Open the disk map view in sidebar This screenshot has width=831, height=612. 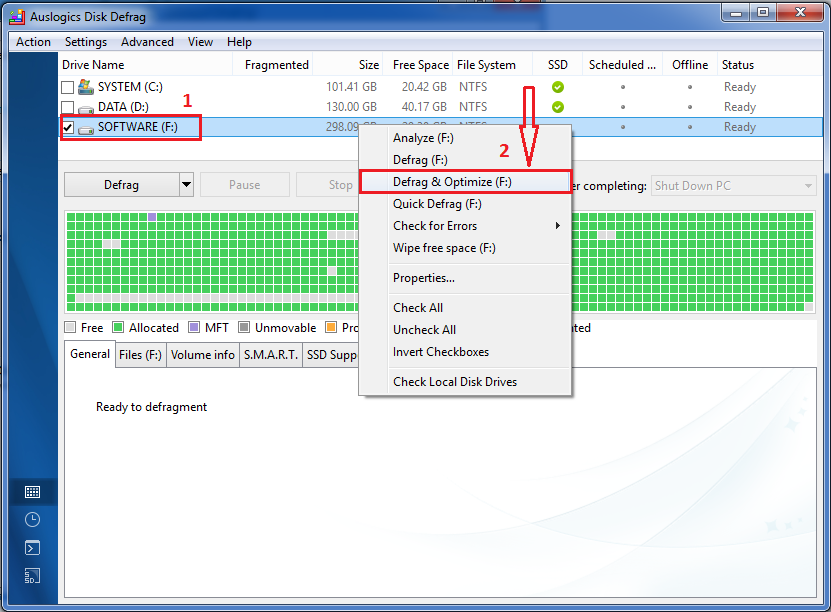[x=32, y=492]
